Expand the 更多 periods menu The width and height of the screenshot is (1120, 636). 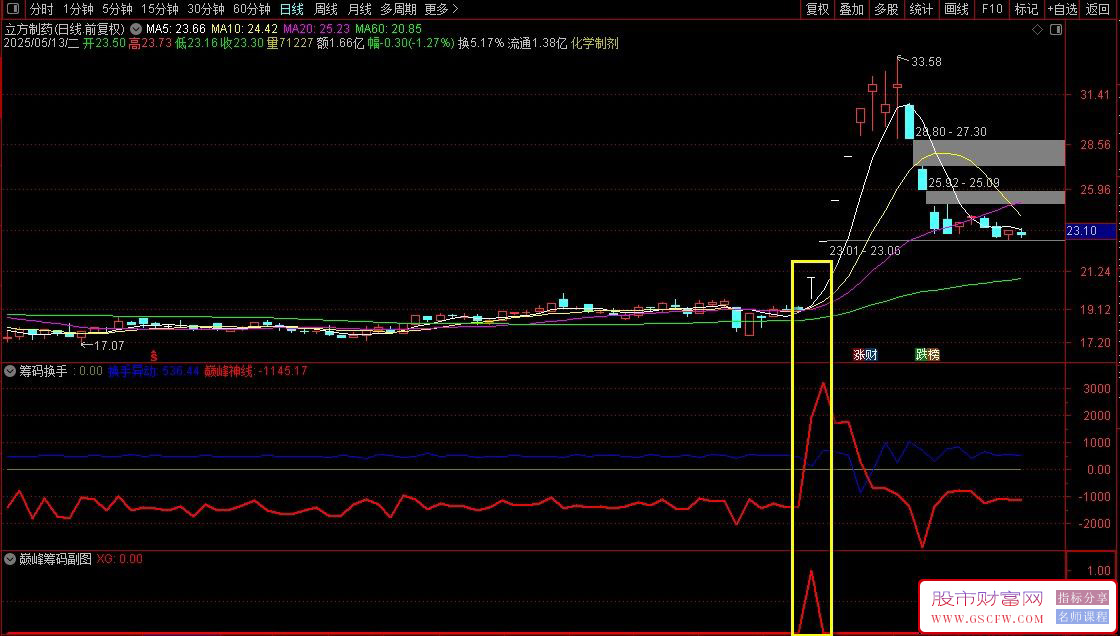(x=441, y=9)
